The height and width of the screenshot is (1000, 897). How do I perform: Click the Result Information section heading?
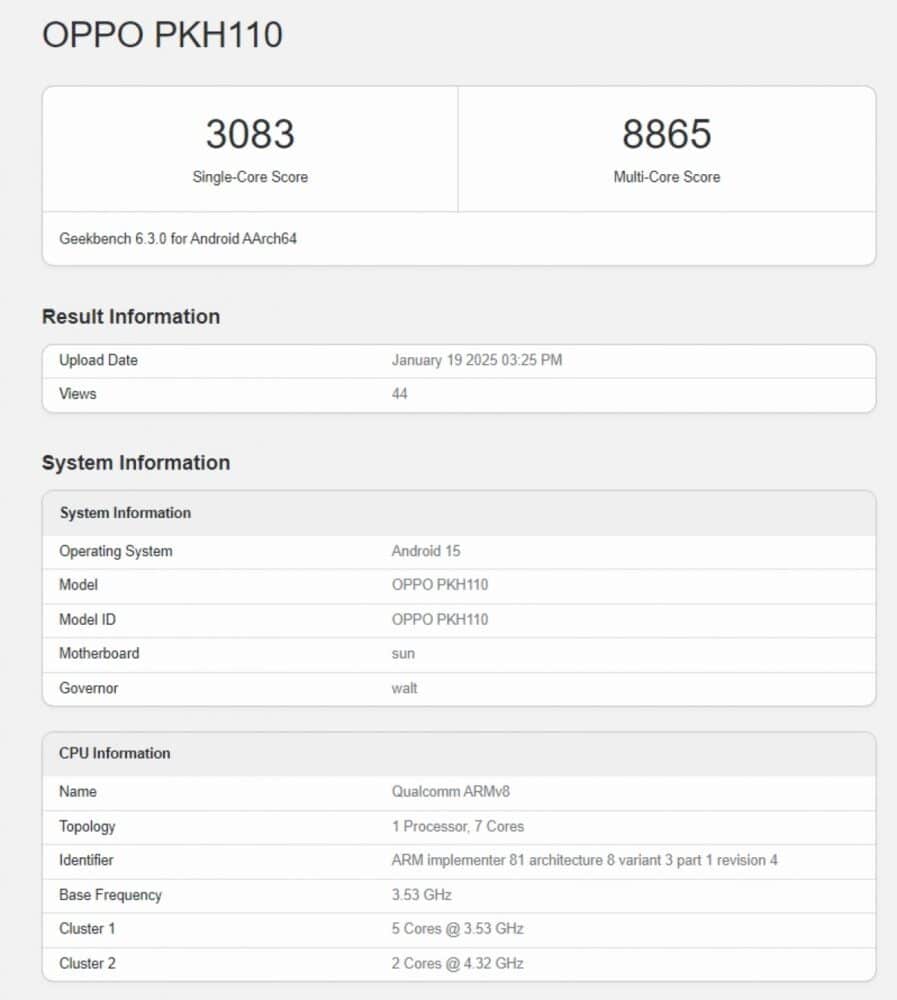pos(130,316)
